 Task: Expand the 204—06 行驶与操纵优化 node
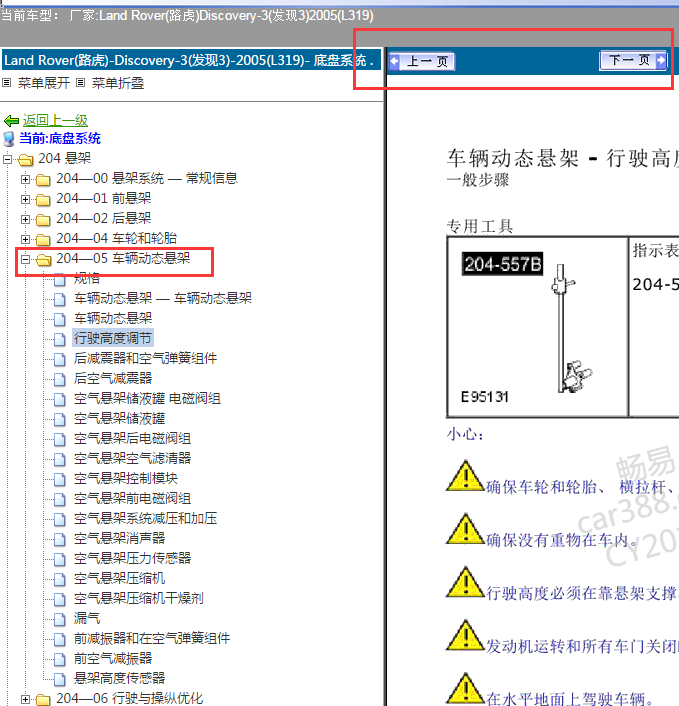tap(26, 699)
